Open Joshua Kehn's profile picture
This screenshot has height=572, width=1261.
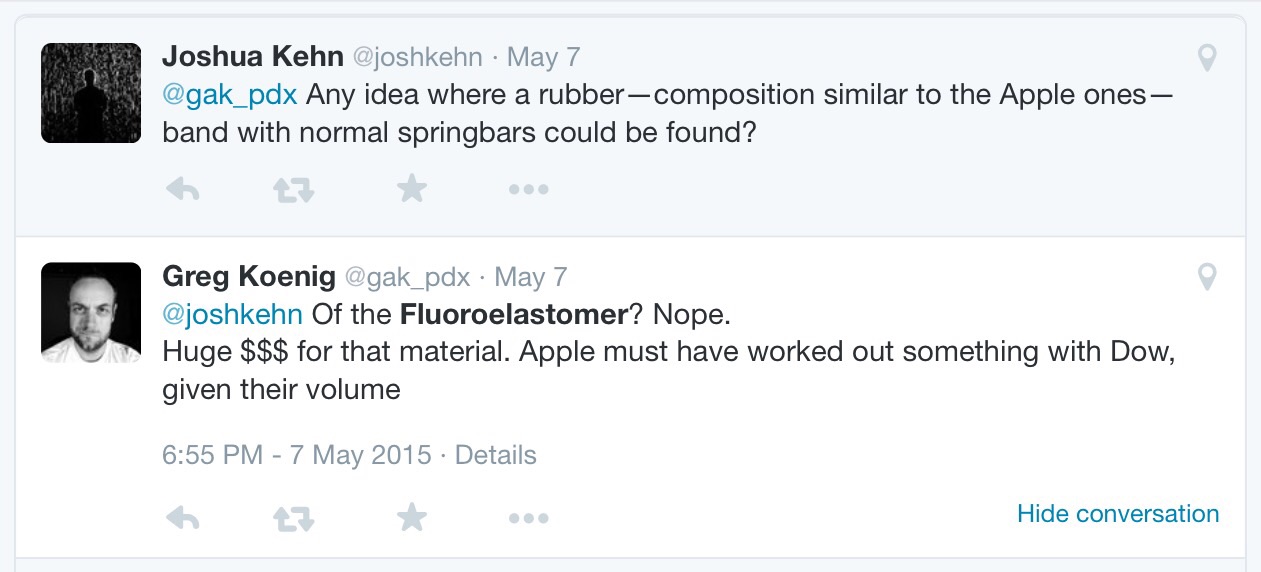pyautogui.click(x=91, y=93)
